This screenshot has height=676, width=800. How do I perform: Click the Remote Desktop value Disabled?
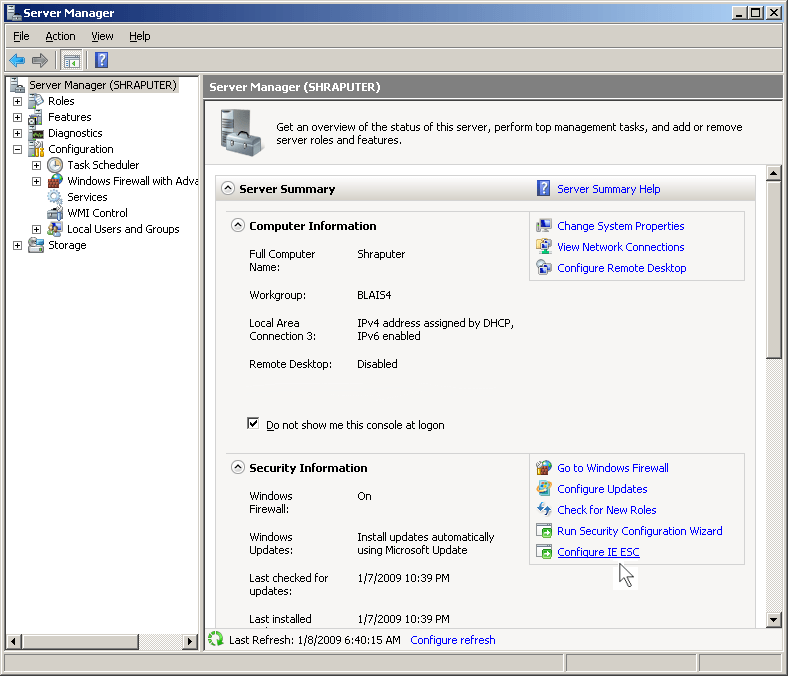377,364
